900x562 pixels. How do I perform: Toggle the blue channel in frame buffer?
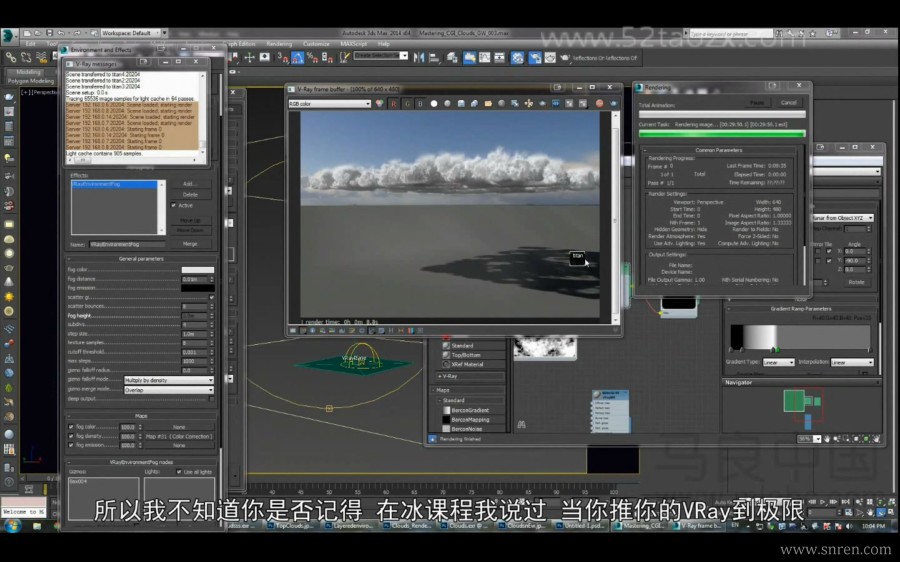pos(420,103)
